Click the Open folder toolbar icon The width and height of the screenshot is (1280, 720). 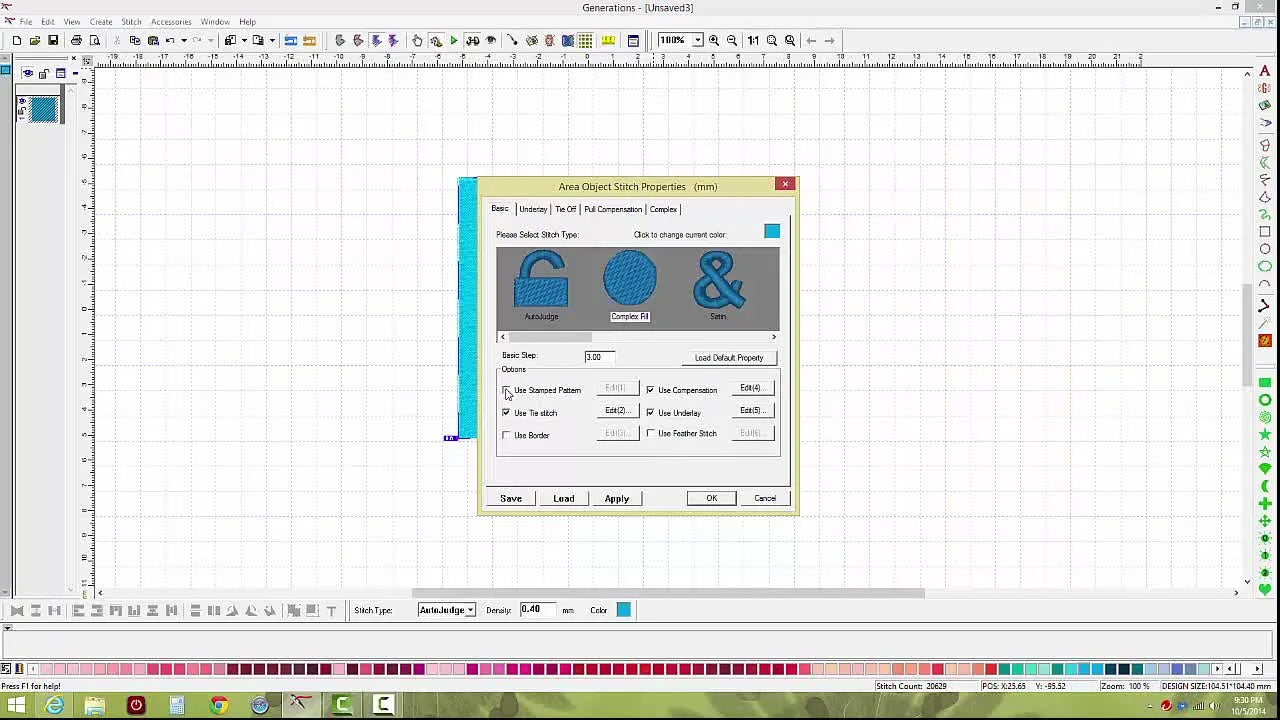coord(35,40)
